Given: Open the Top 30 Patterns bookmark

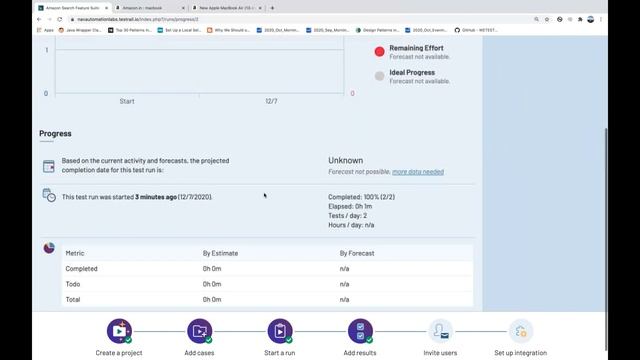Looking at the screenshot, I should (130, 30).
